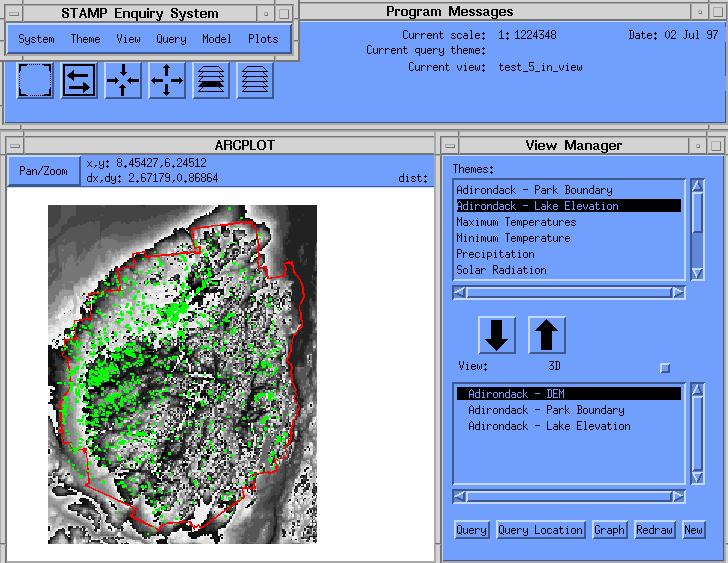
Task: Click Themes list scrollbar down arrow
Action: pyautogui.click(x=697, y=273)
